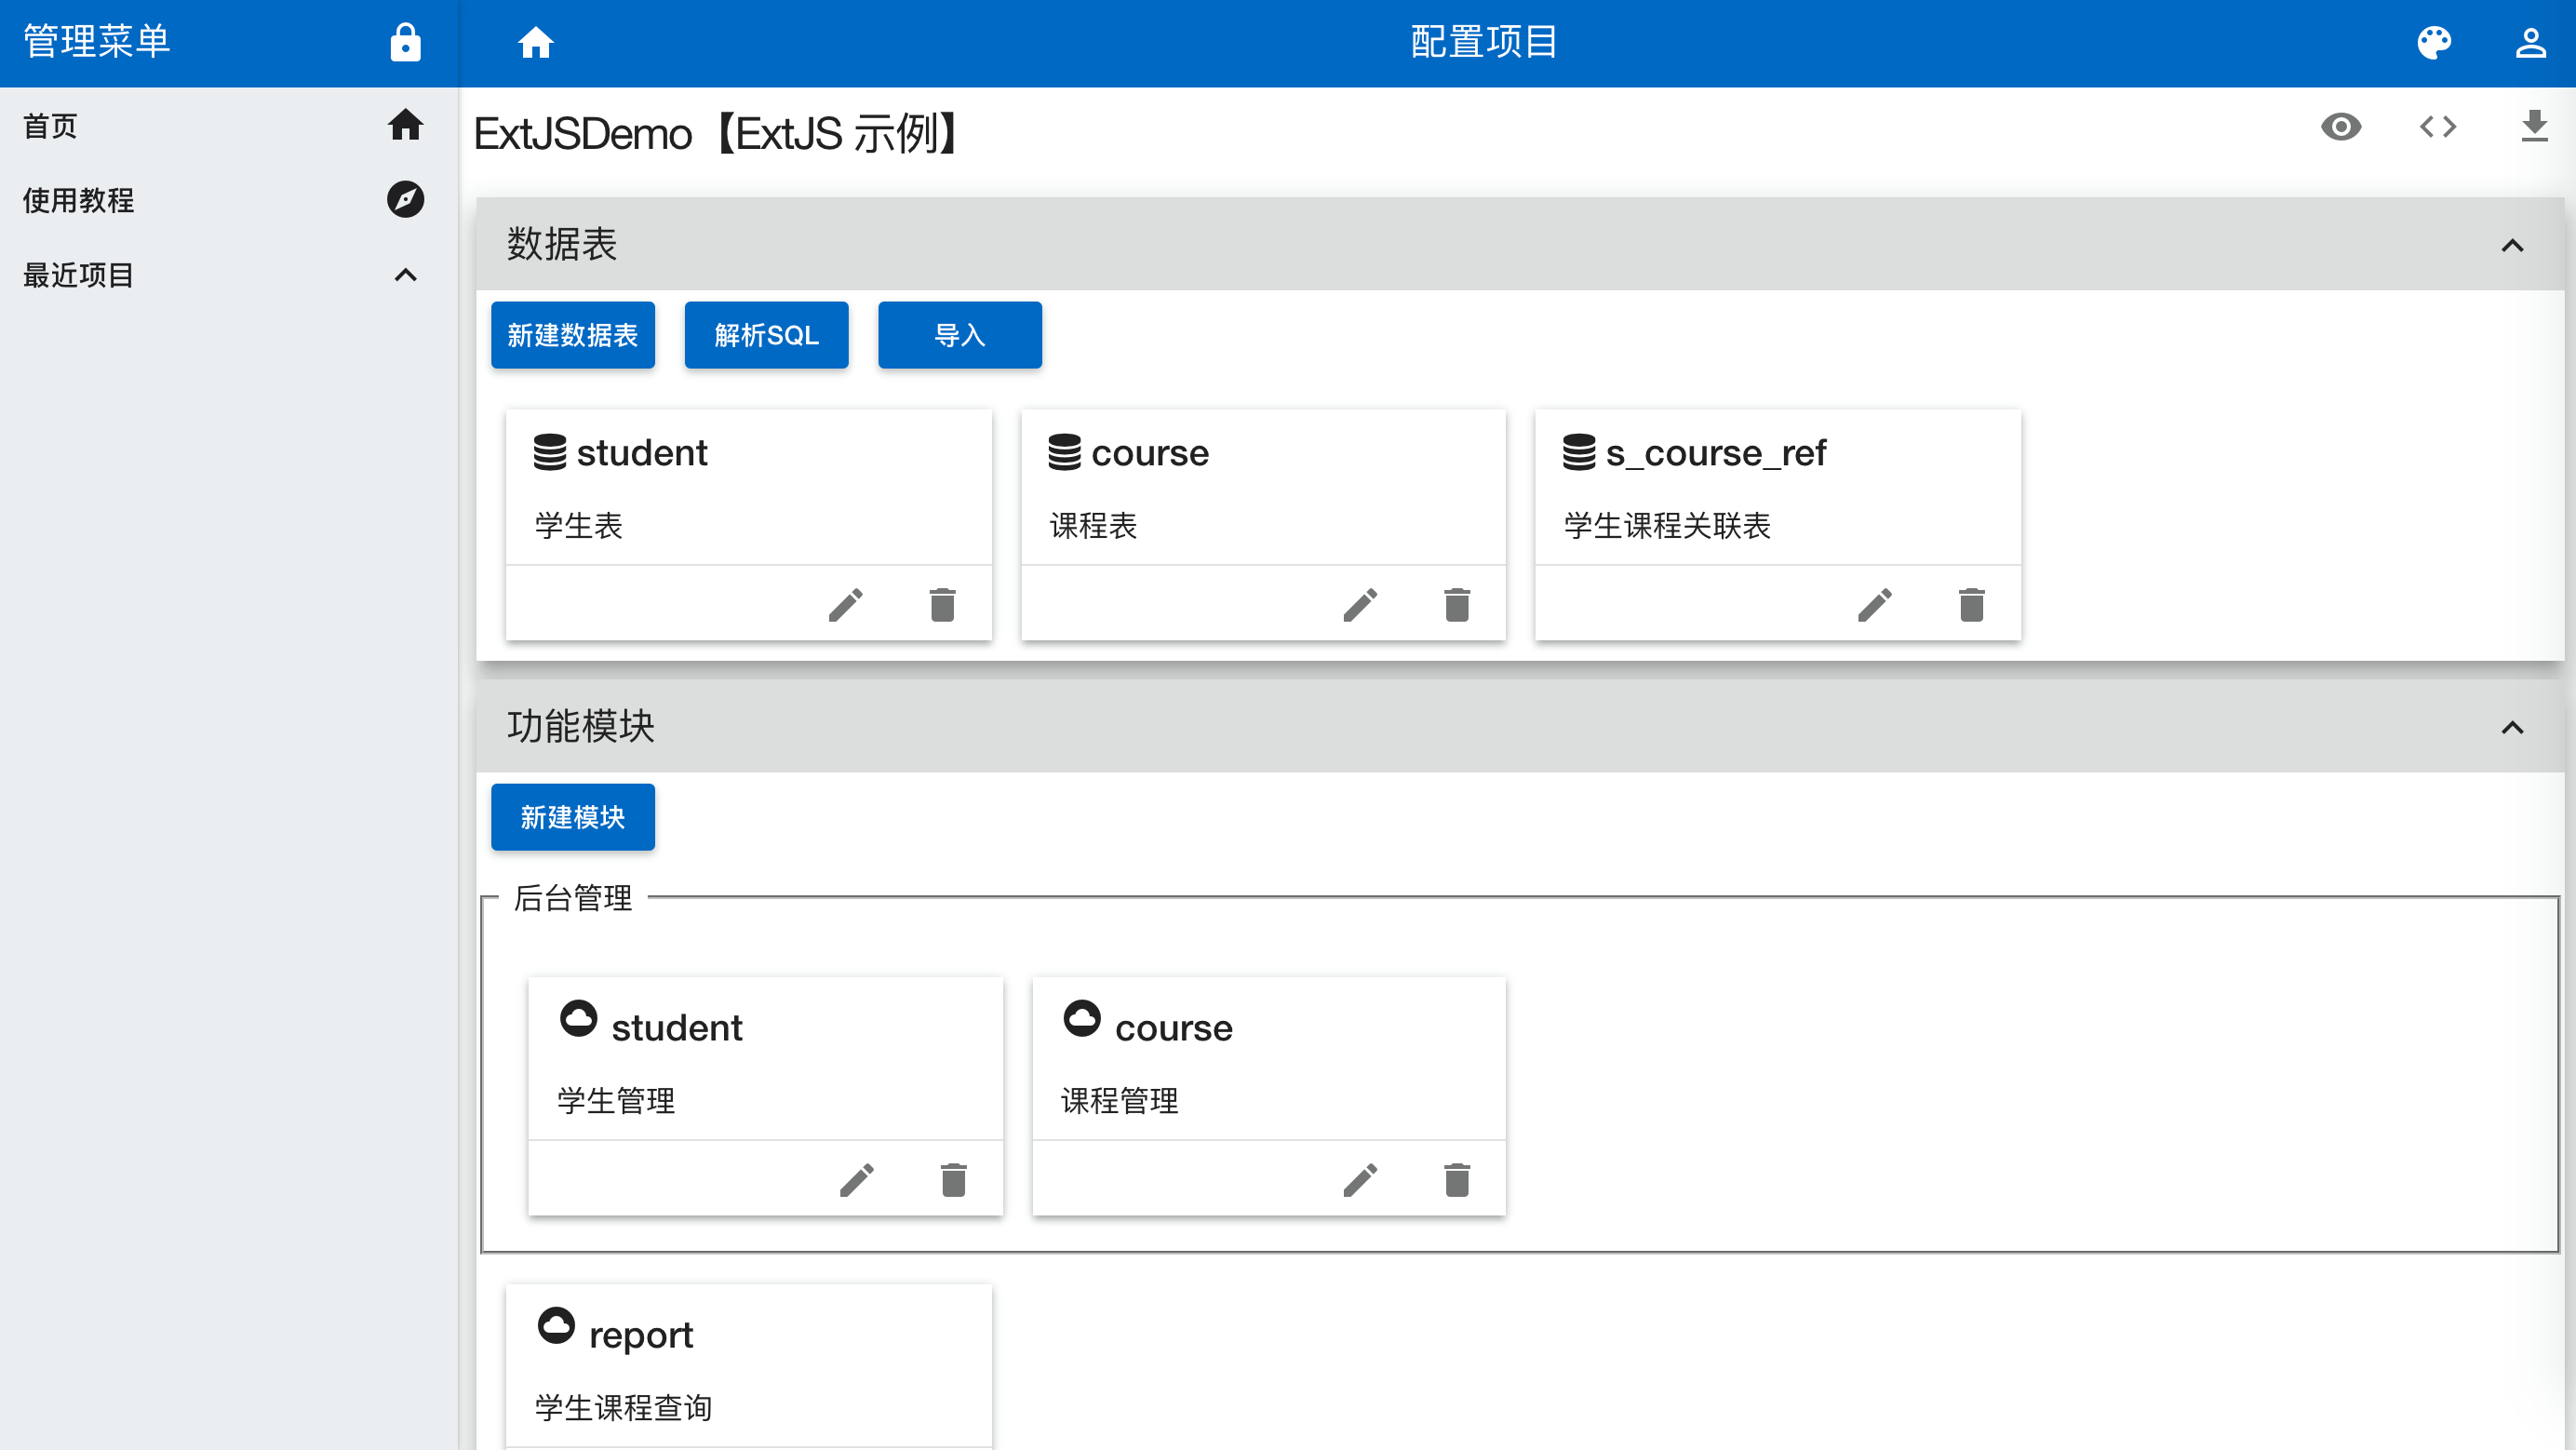Click the home icon in top header
2576x1450 pixels.
[x=535, y=43]
